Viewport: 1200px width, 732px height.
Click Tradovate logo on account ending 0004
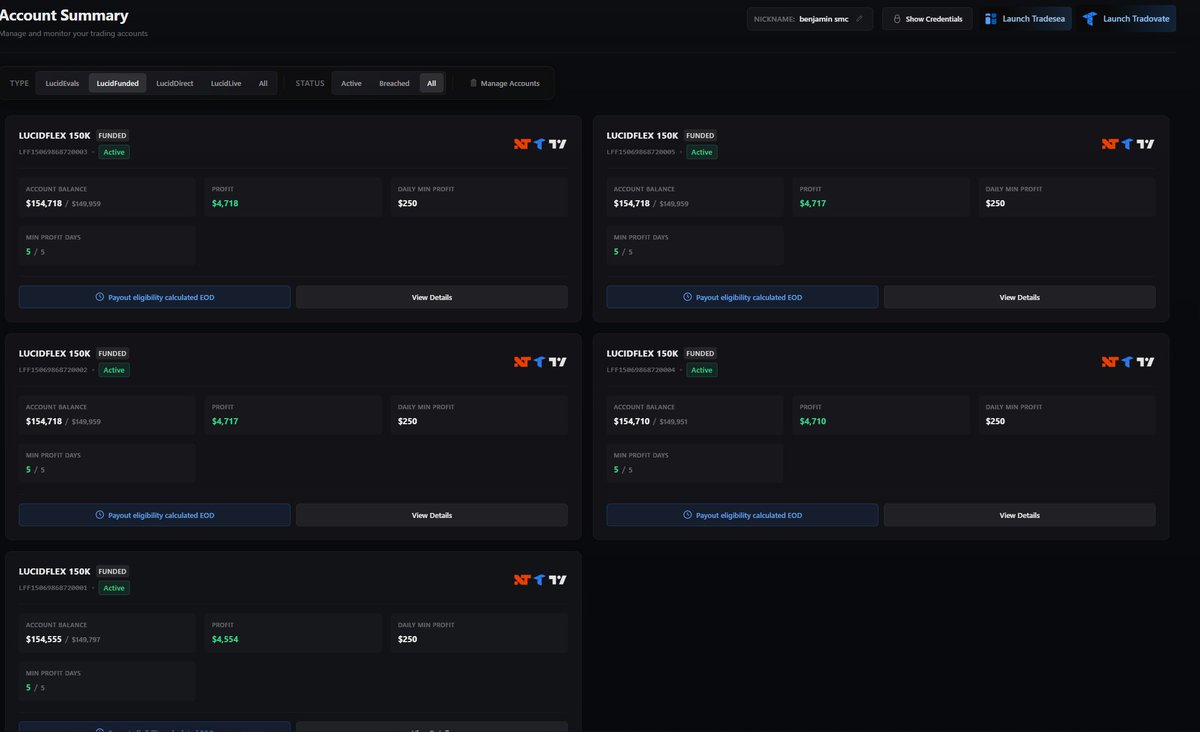(1127, 362)
